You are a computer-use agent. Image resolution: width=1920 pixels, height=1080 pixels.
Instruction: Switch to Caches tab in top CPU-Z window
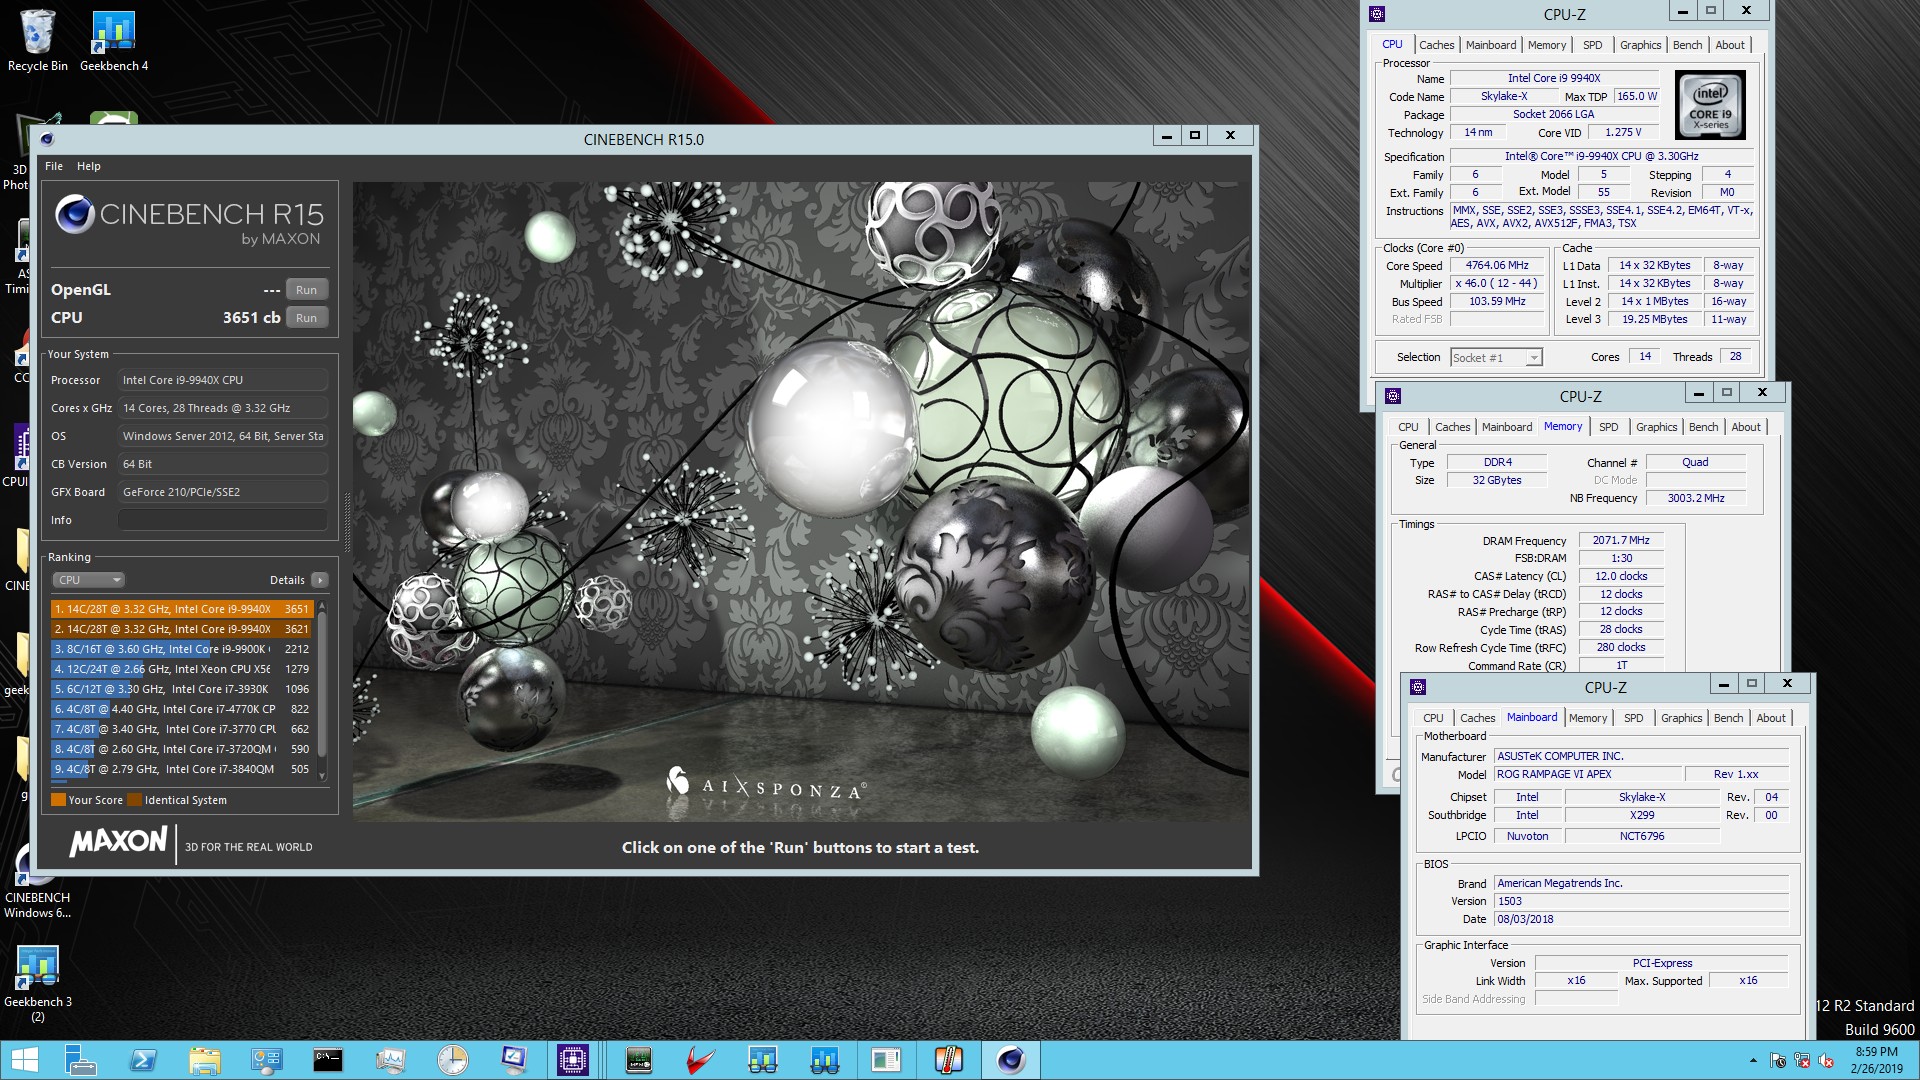1436,45
